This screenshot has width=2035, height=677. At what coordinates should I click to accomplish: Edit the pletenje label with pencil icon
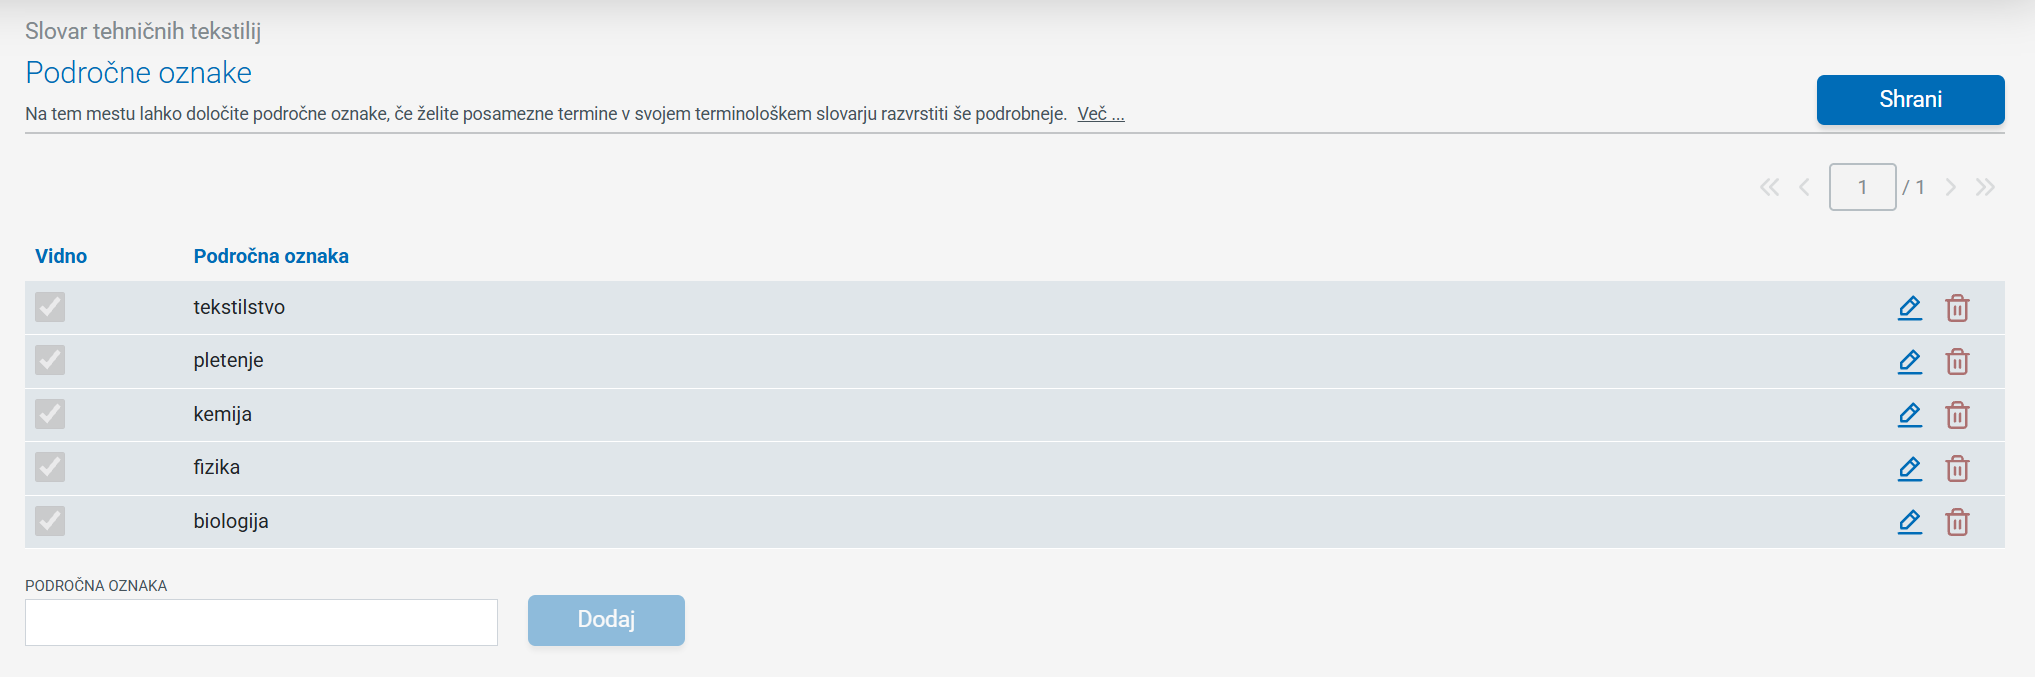point(1909,361)
